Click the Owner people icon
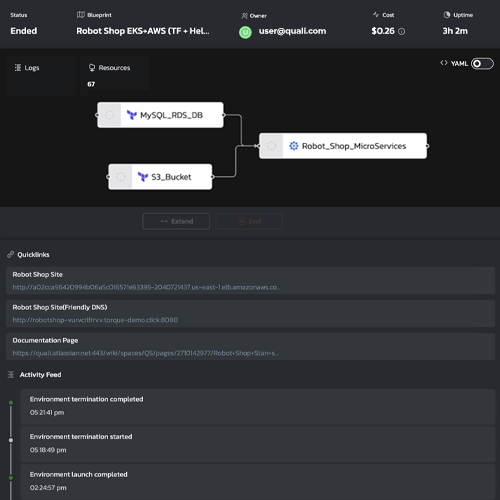This screenshot has height=500, width=500. [245, 16]
